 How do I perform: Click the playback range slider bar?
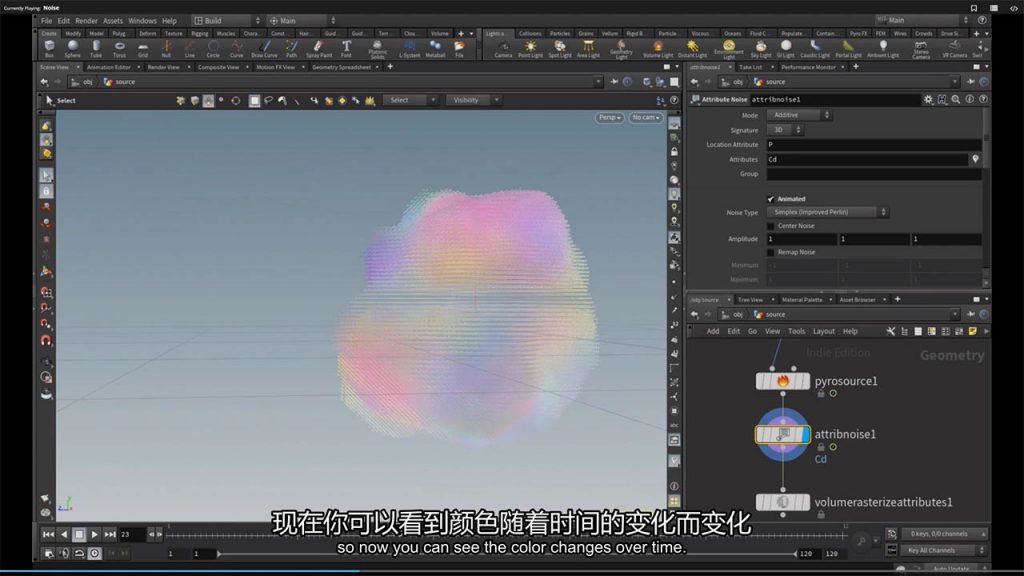(507, 554)
